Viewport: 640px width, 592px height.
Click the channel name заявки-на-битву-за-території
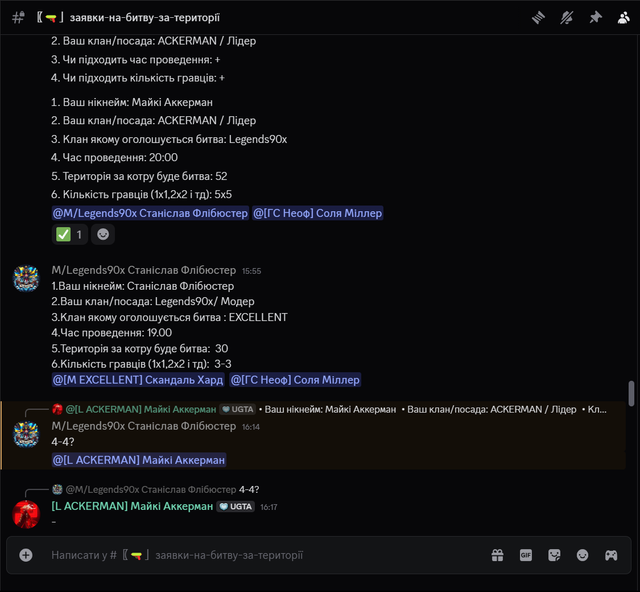coord(145,18)
